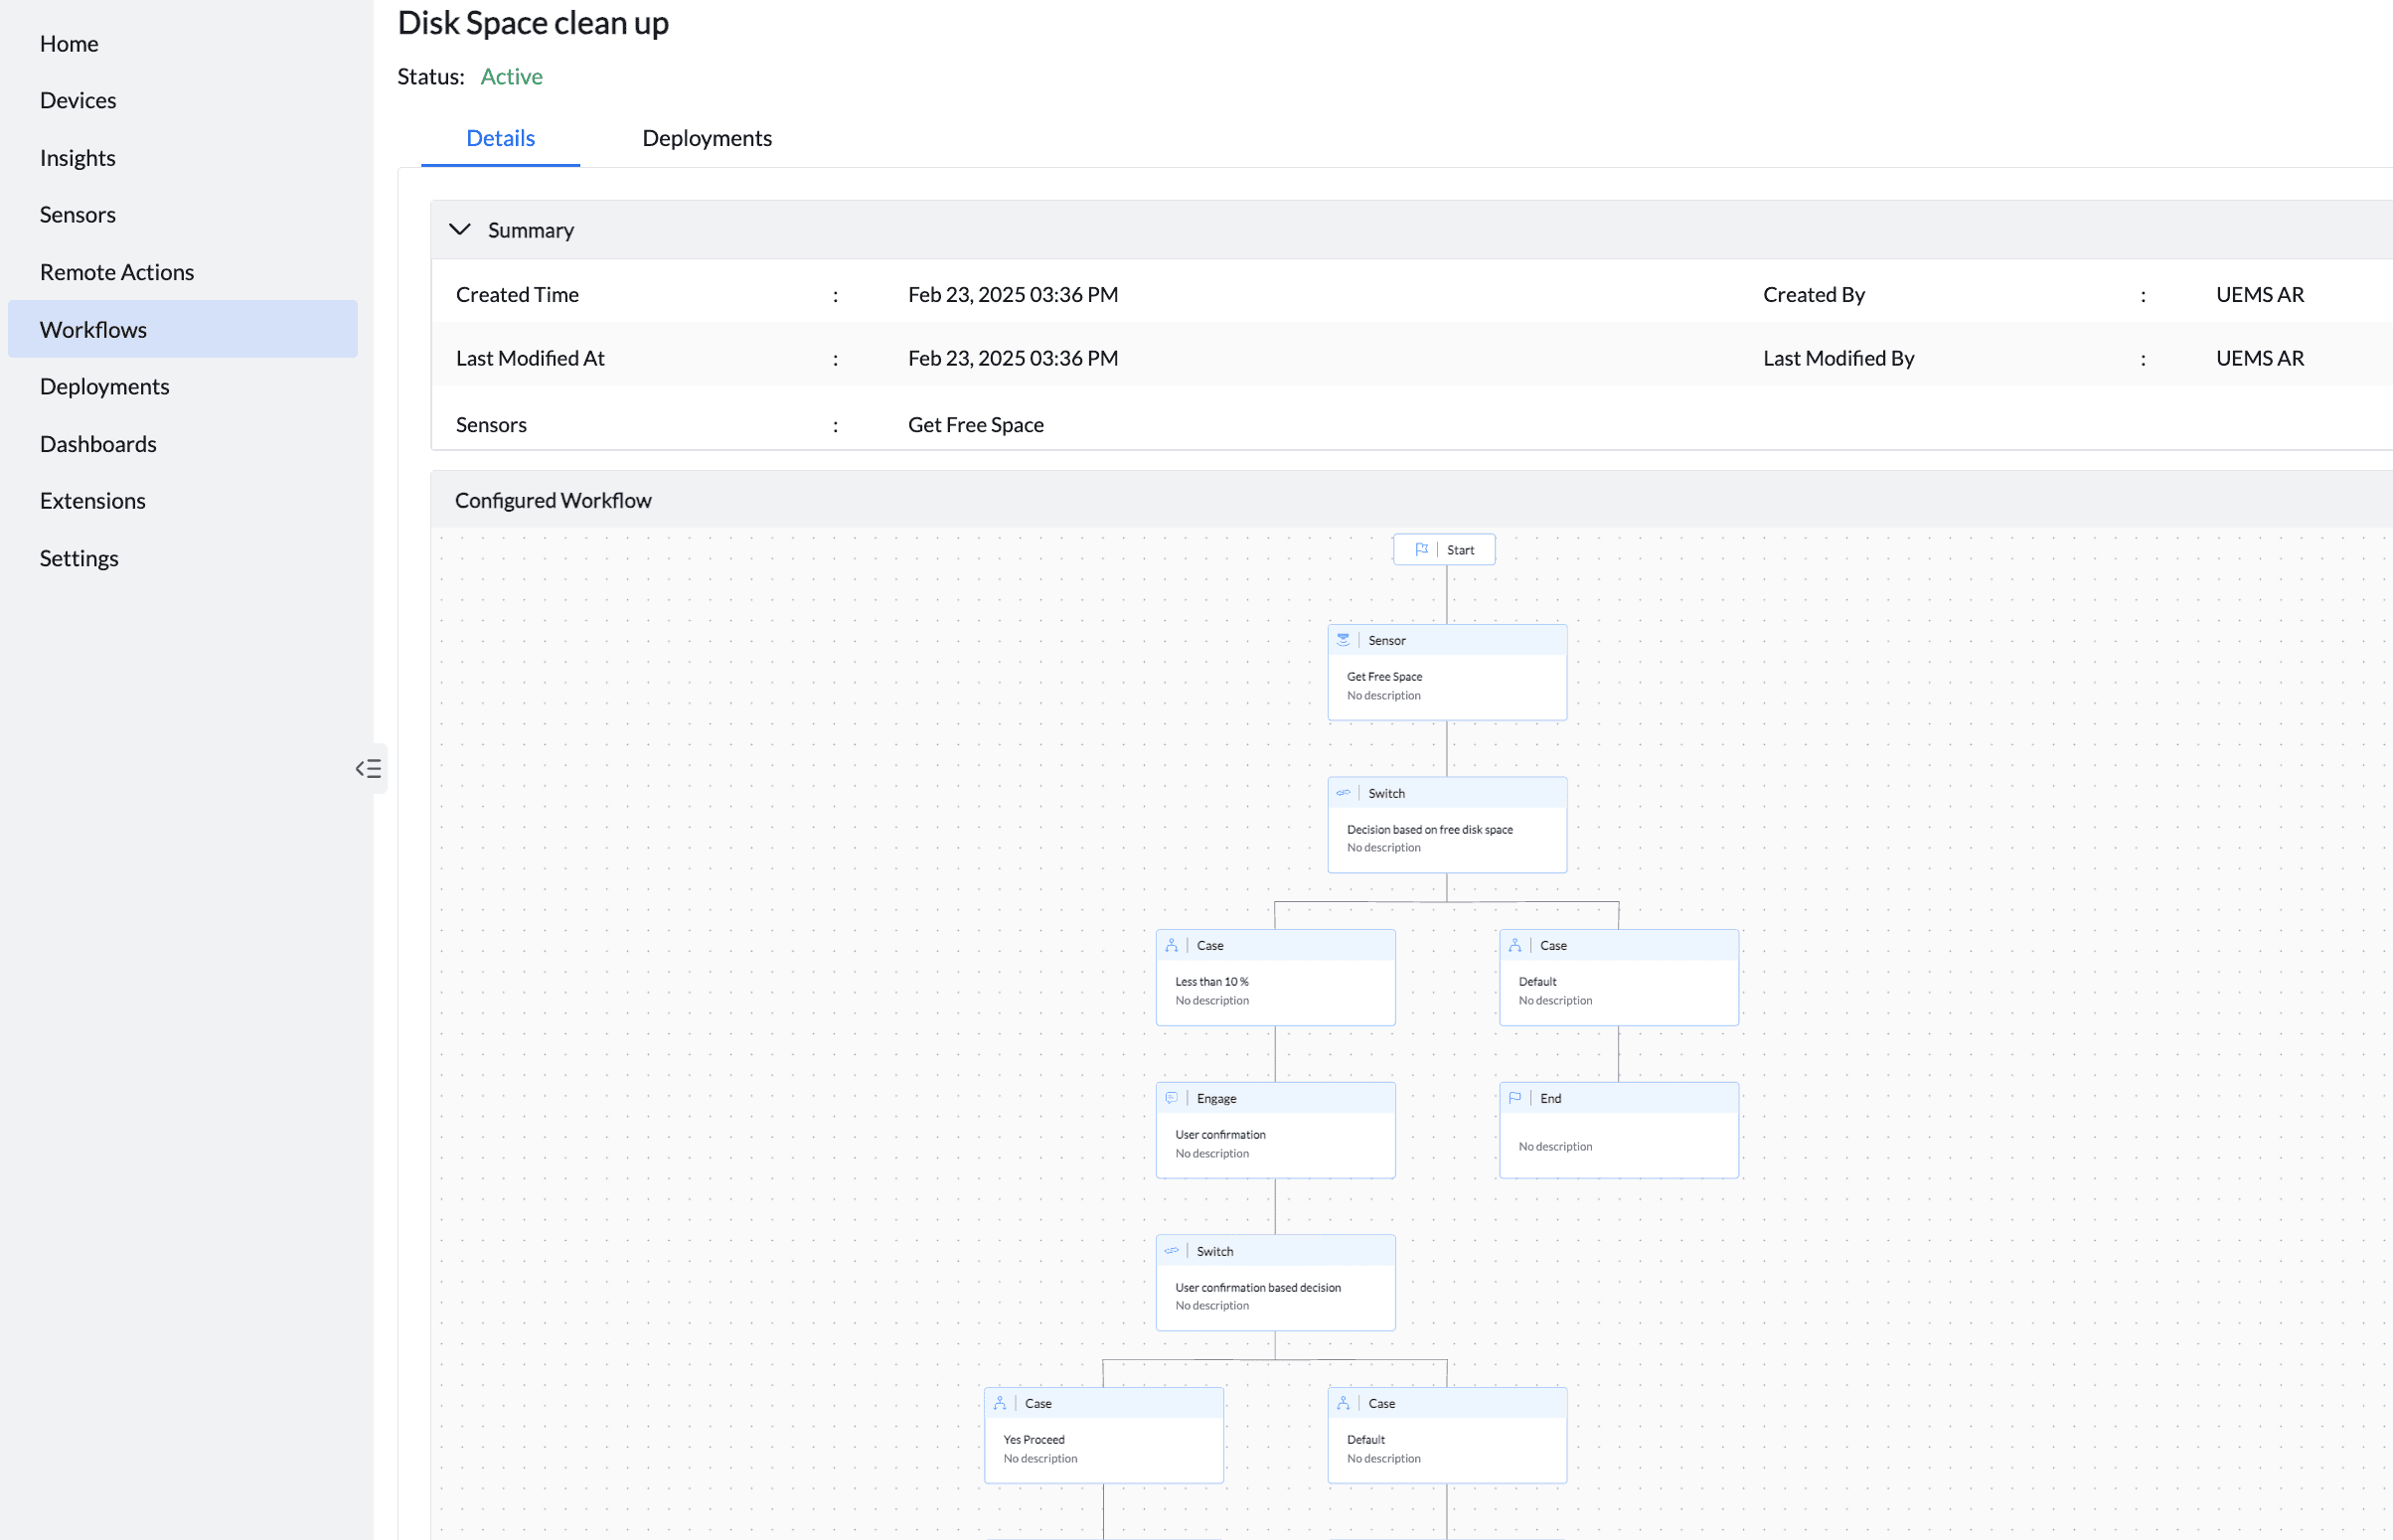Click the Start node flag icon
Image resolution: width=2393 pixels, height=1540 pixels.
click(1421, 549)
